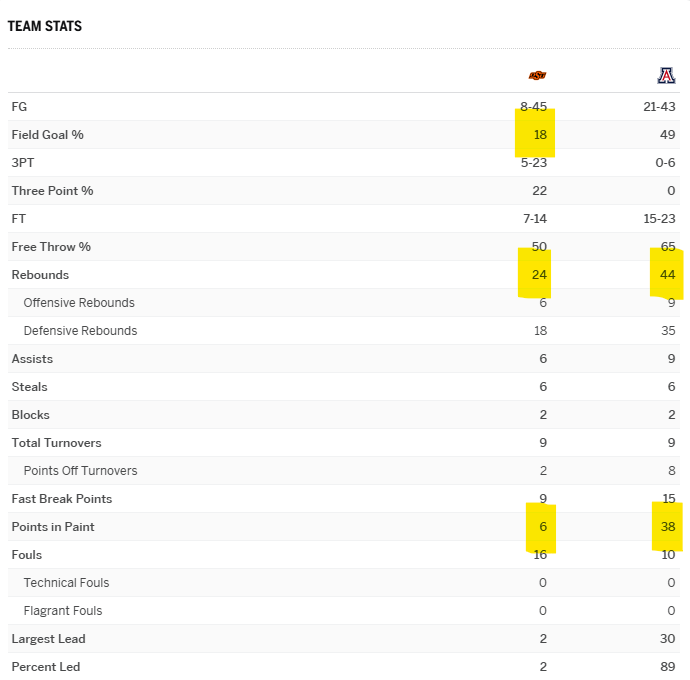Image resolution: width=690 pixels, height=680 pixels.
Task: Click the Arizona team logo
Action: 666,75
